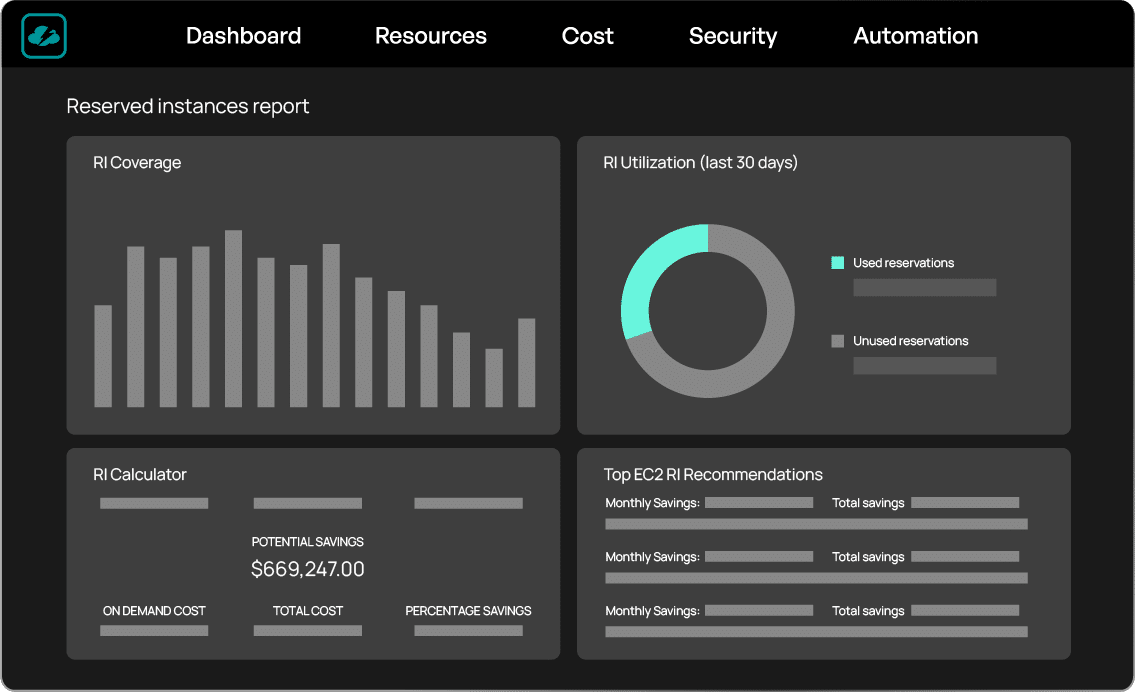
Task: Click the cloud logo icon
Action: pyautogui.click(x=43, y=35)
